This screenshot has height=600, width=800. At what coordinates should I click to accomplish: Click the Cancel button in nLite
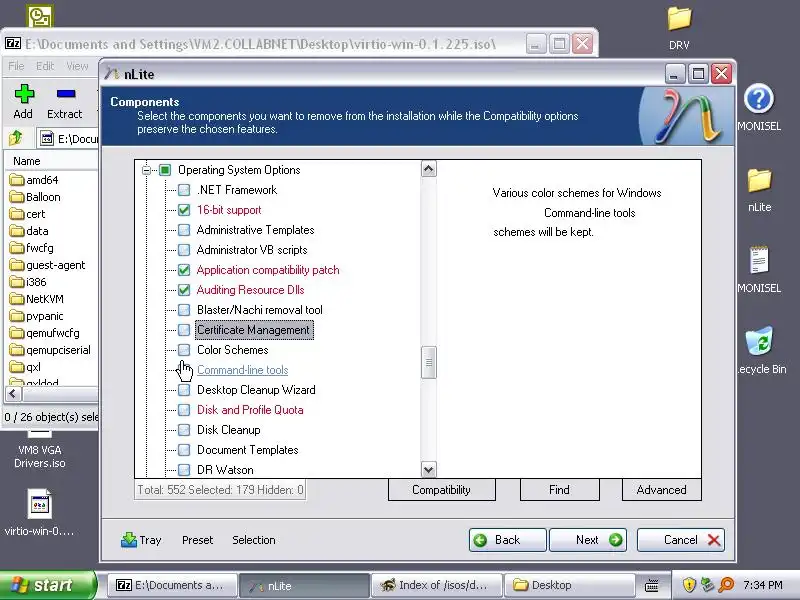(681, 540)
